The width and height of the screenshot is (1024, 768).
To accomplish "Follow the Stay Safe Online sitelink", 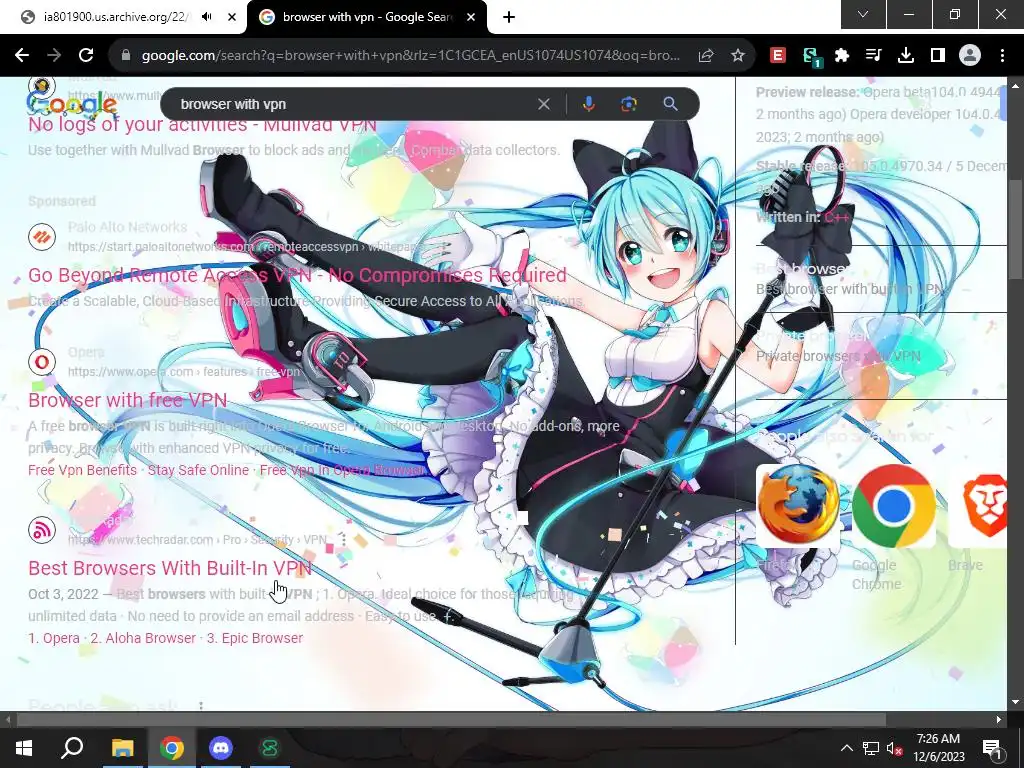I will [198, 470].
